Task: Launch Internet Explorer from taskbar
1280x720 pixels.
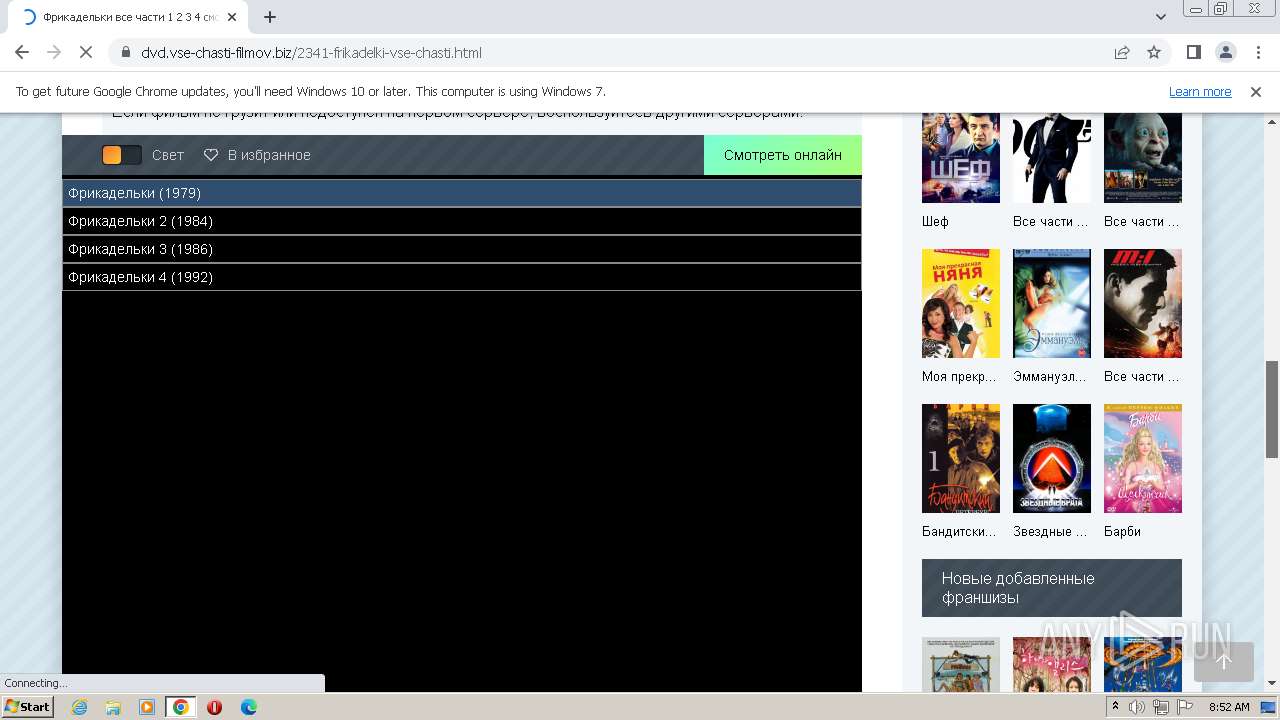Action: pyautogui.click(x=79, y=707)
